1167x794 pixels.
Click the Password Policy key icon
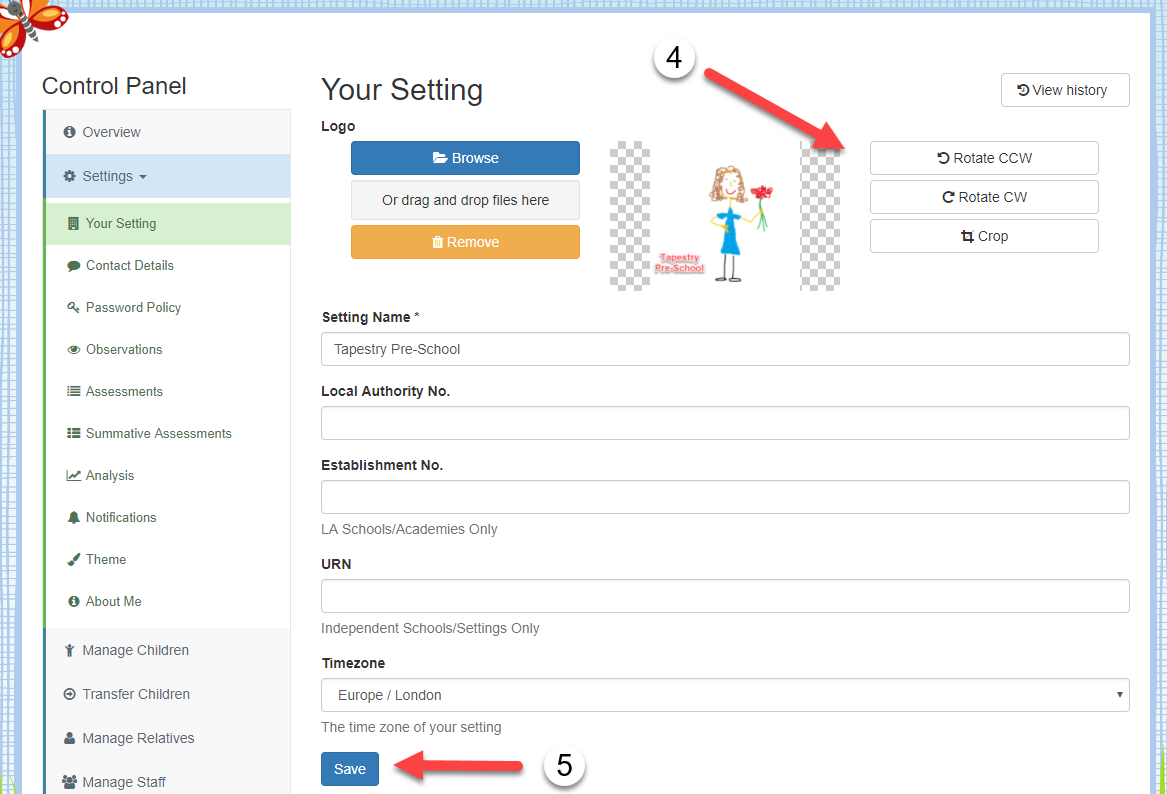[x=73, y=307]
